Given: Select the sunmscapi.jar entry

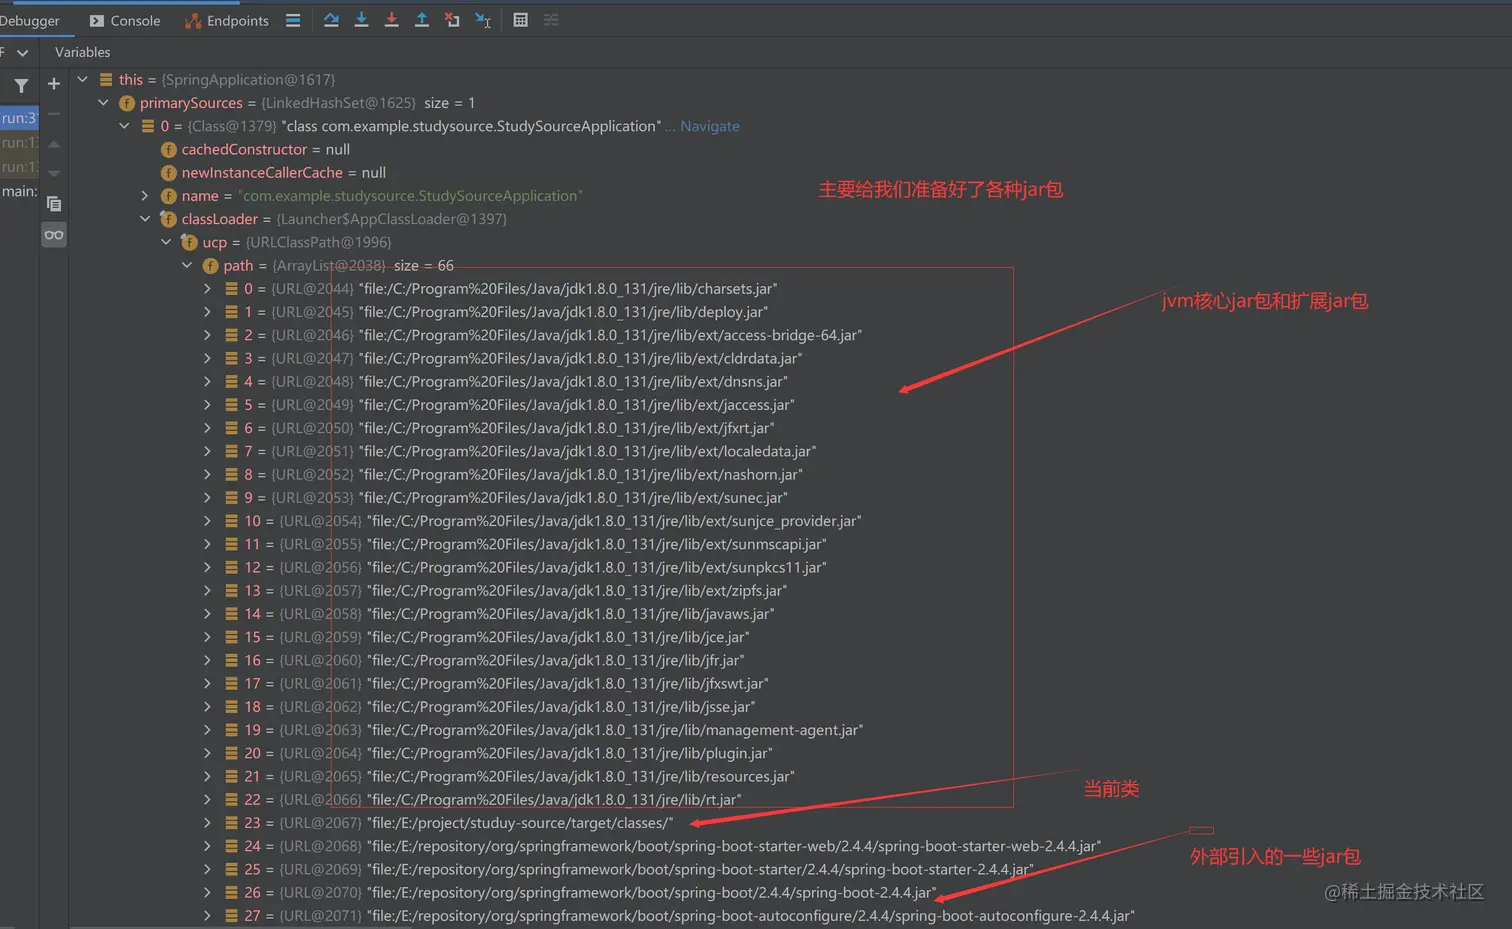Looking at the screenshot, I should 525,544.
